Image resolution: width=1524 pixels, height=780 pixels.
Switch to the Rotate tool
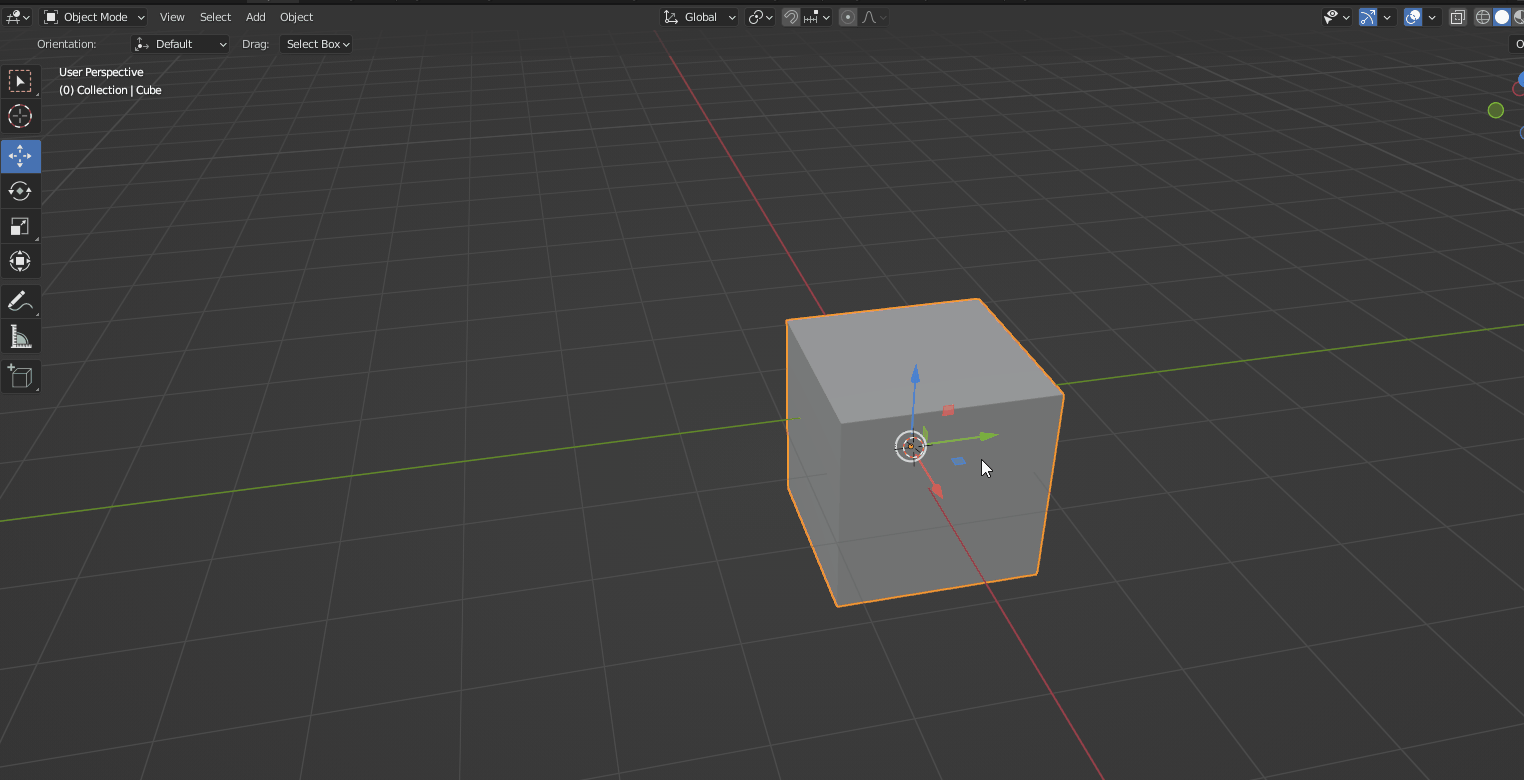[x=20, y=191]
